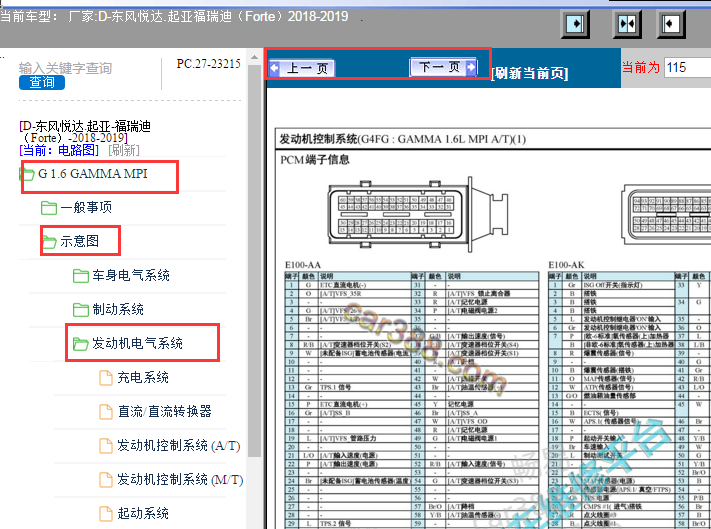711x529 pixels.
Task: Click the sidebar scrollbar up arrow
Action: (254, 58)
